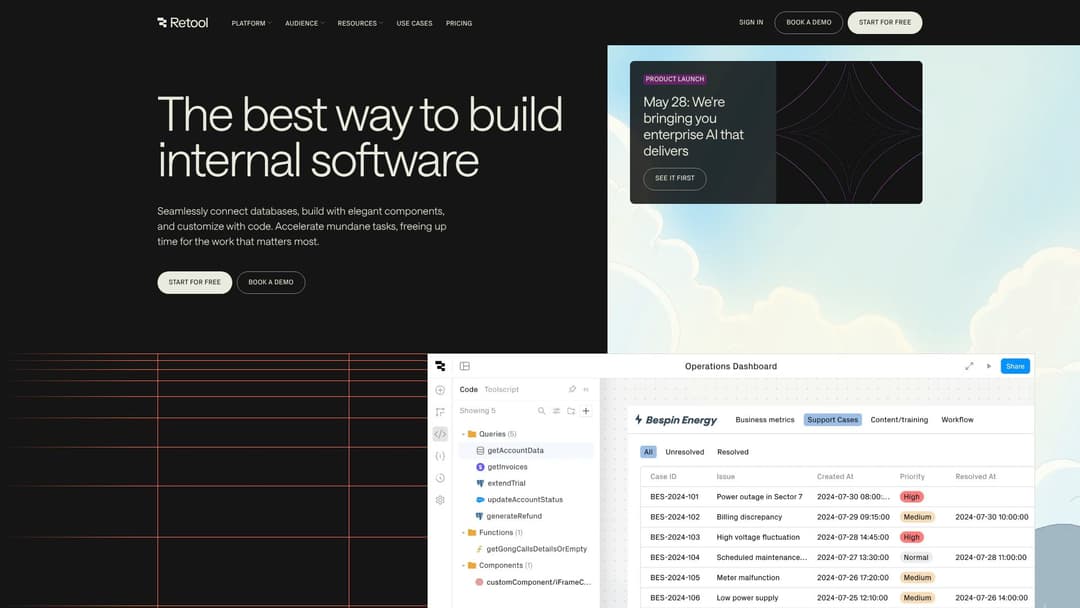Open the Audience dropdown menu
The height and width of the screenshot is (608, 1080).
pos(304,23)
